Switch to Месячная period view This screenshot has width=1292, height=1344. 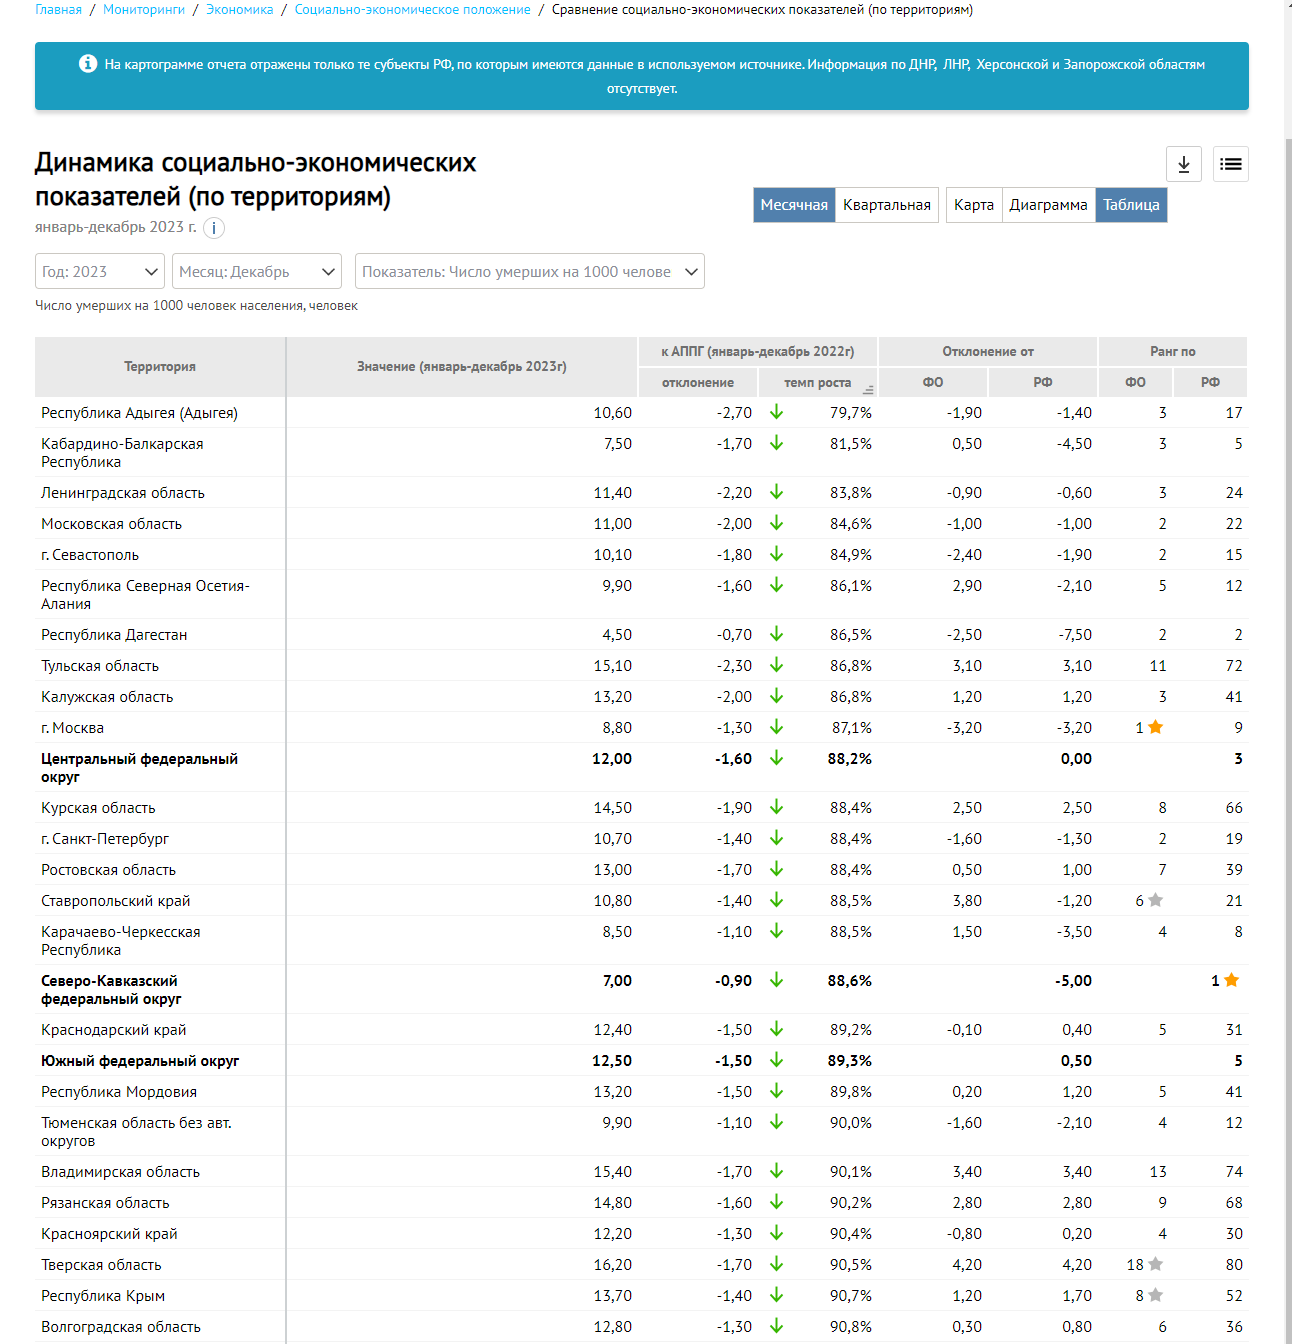794,205
